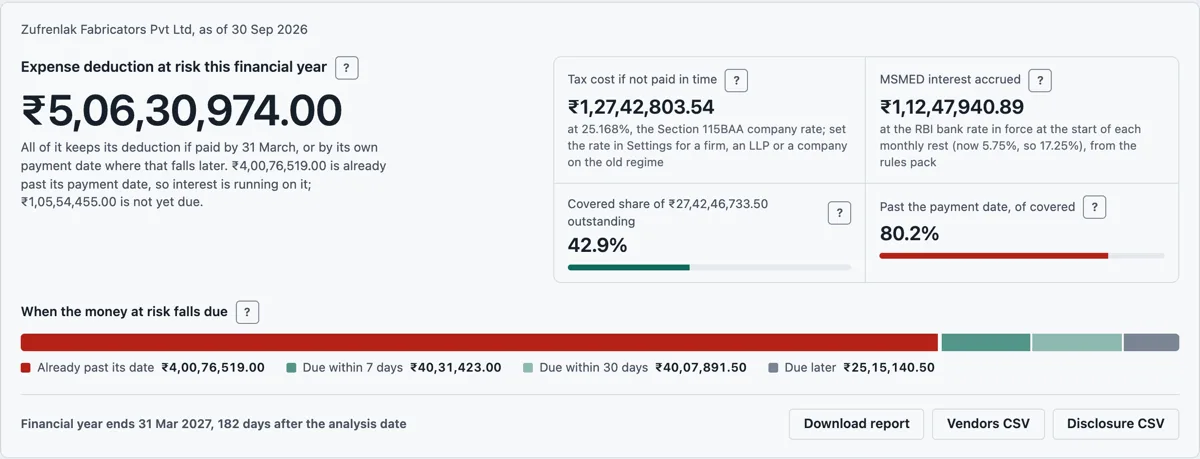The width and height of the screenshot is (1200, 459).
Task: Click the red Already past its date swatch
Action: tap(26, 368)
